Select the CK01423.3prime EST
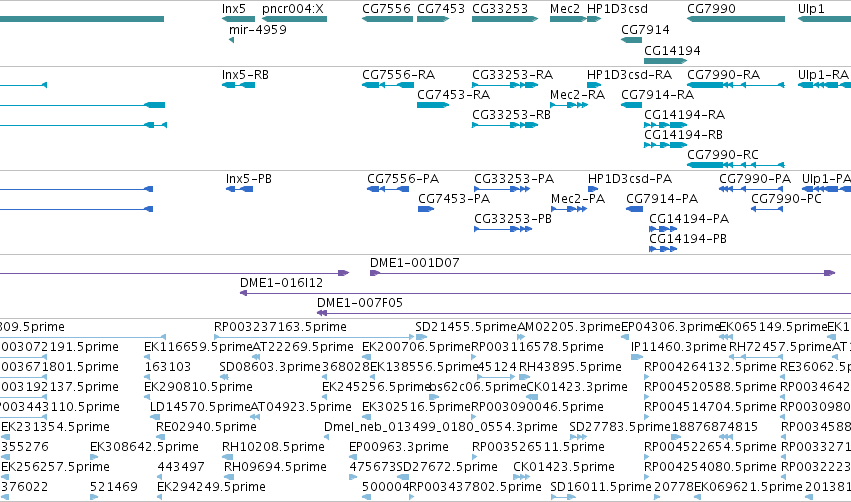Screen dimensions: 851x502 pos(532,397)
